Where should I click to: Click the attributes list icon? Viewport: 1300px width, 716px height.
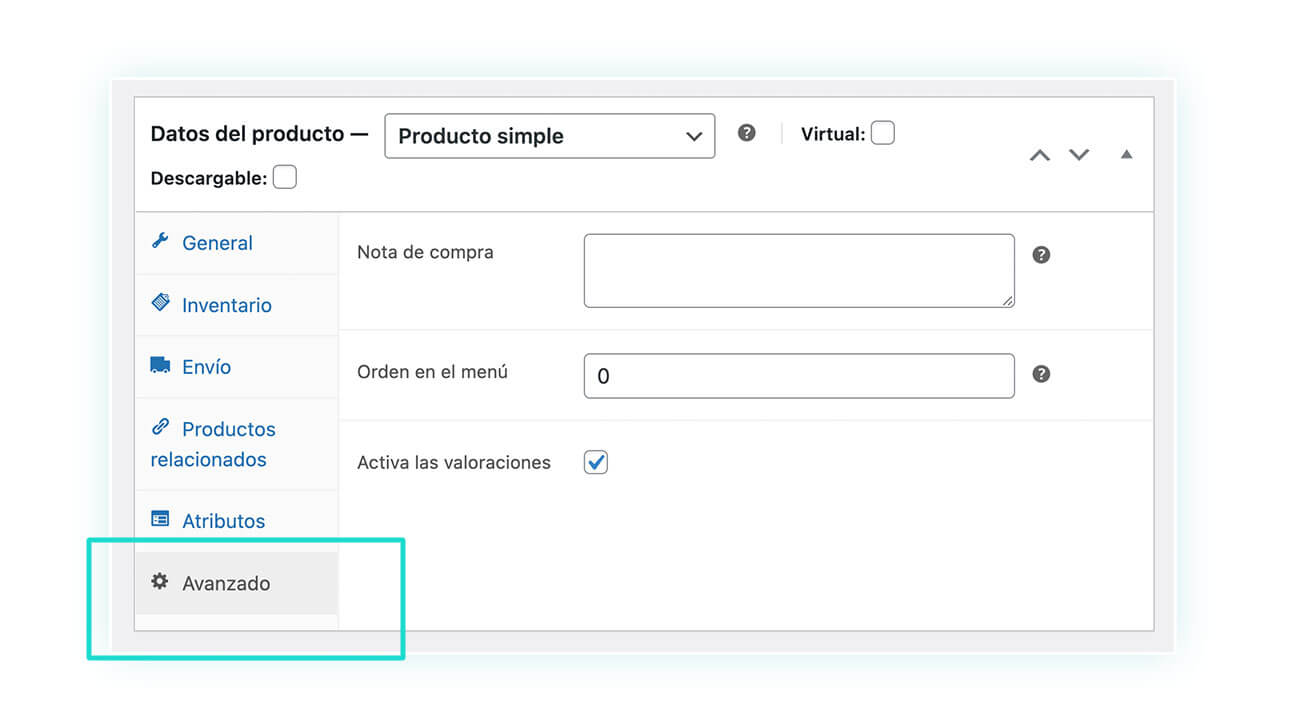[x=160, y=519]
